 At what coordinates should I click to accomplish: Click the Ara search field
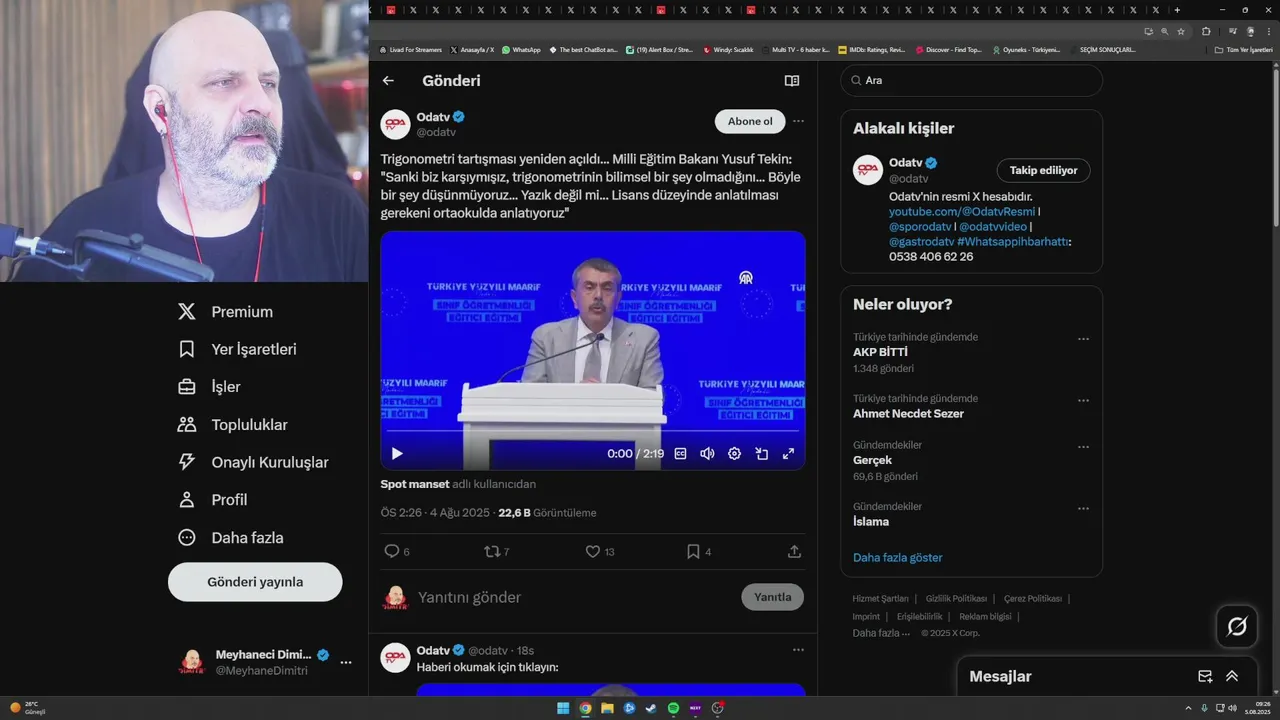pos(971,80)
